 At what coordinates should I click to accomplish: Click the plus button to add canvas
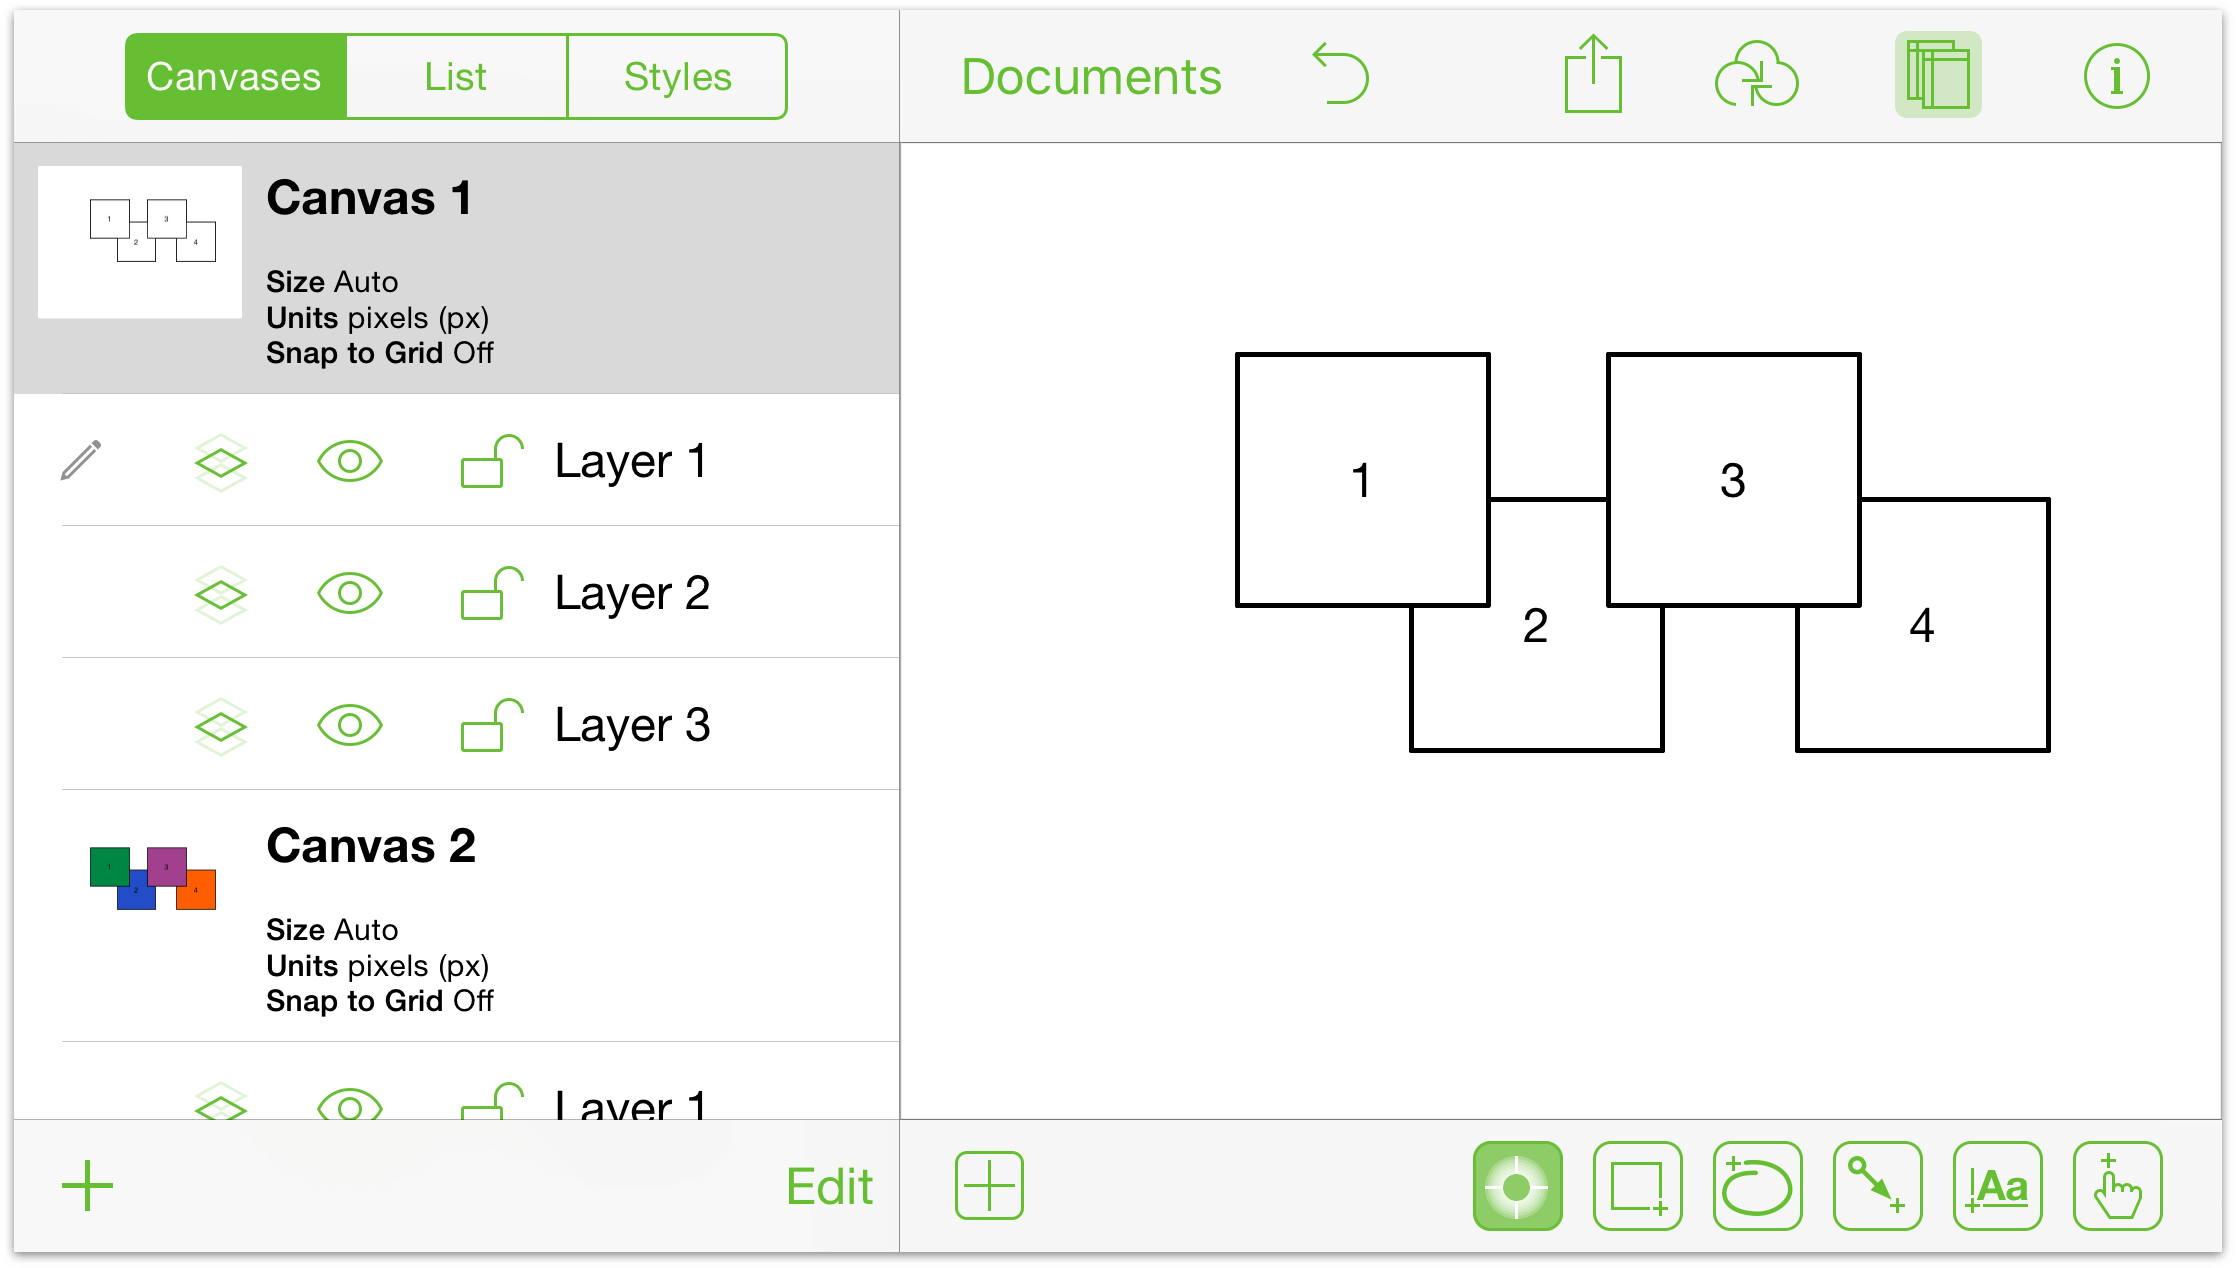point(86,1185)
